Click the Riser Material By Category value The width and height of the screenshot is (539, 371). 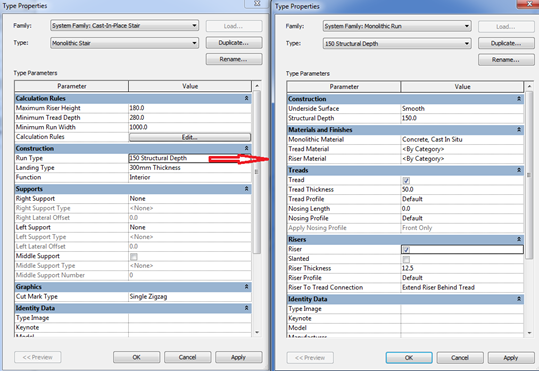(462, 159)
